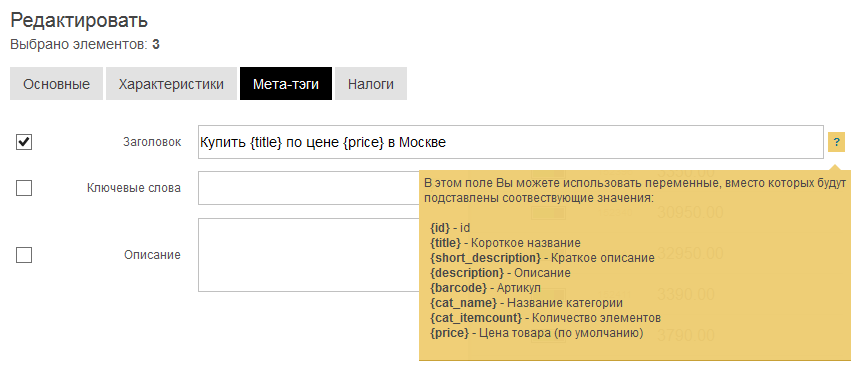Click the Заголовок field label
Viewport: 863px width, 375px height.
coord(152,142)
